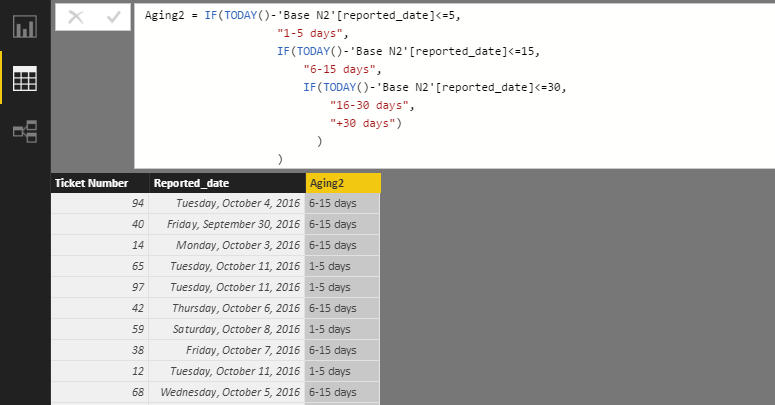Click ticket number cell 38
Viewport: 775px width, 405px height.
point(100,350)
